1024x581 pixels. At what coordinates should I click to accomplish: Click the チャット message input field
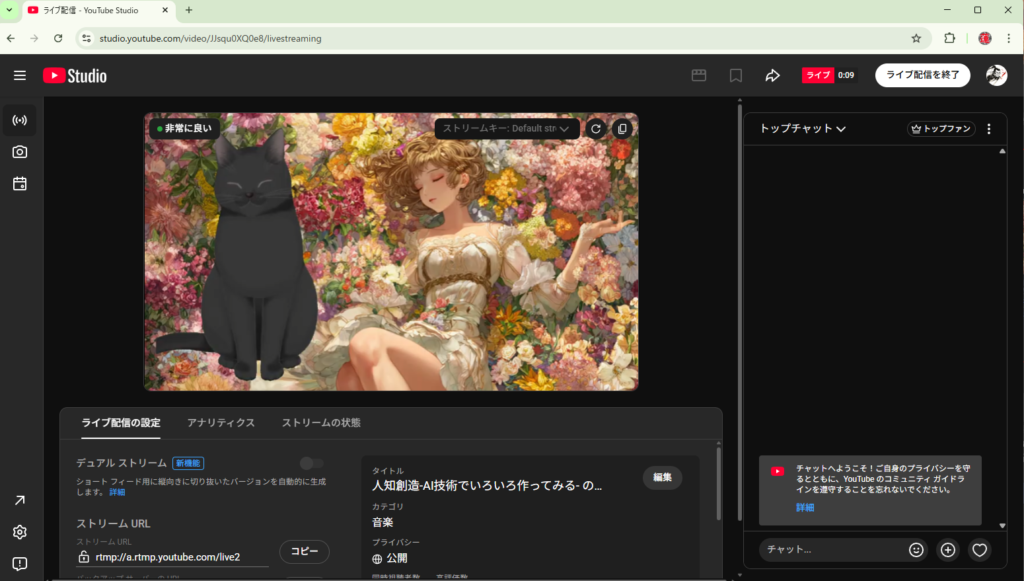click(x=830, y=549)
